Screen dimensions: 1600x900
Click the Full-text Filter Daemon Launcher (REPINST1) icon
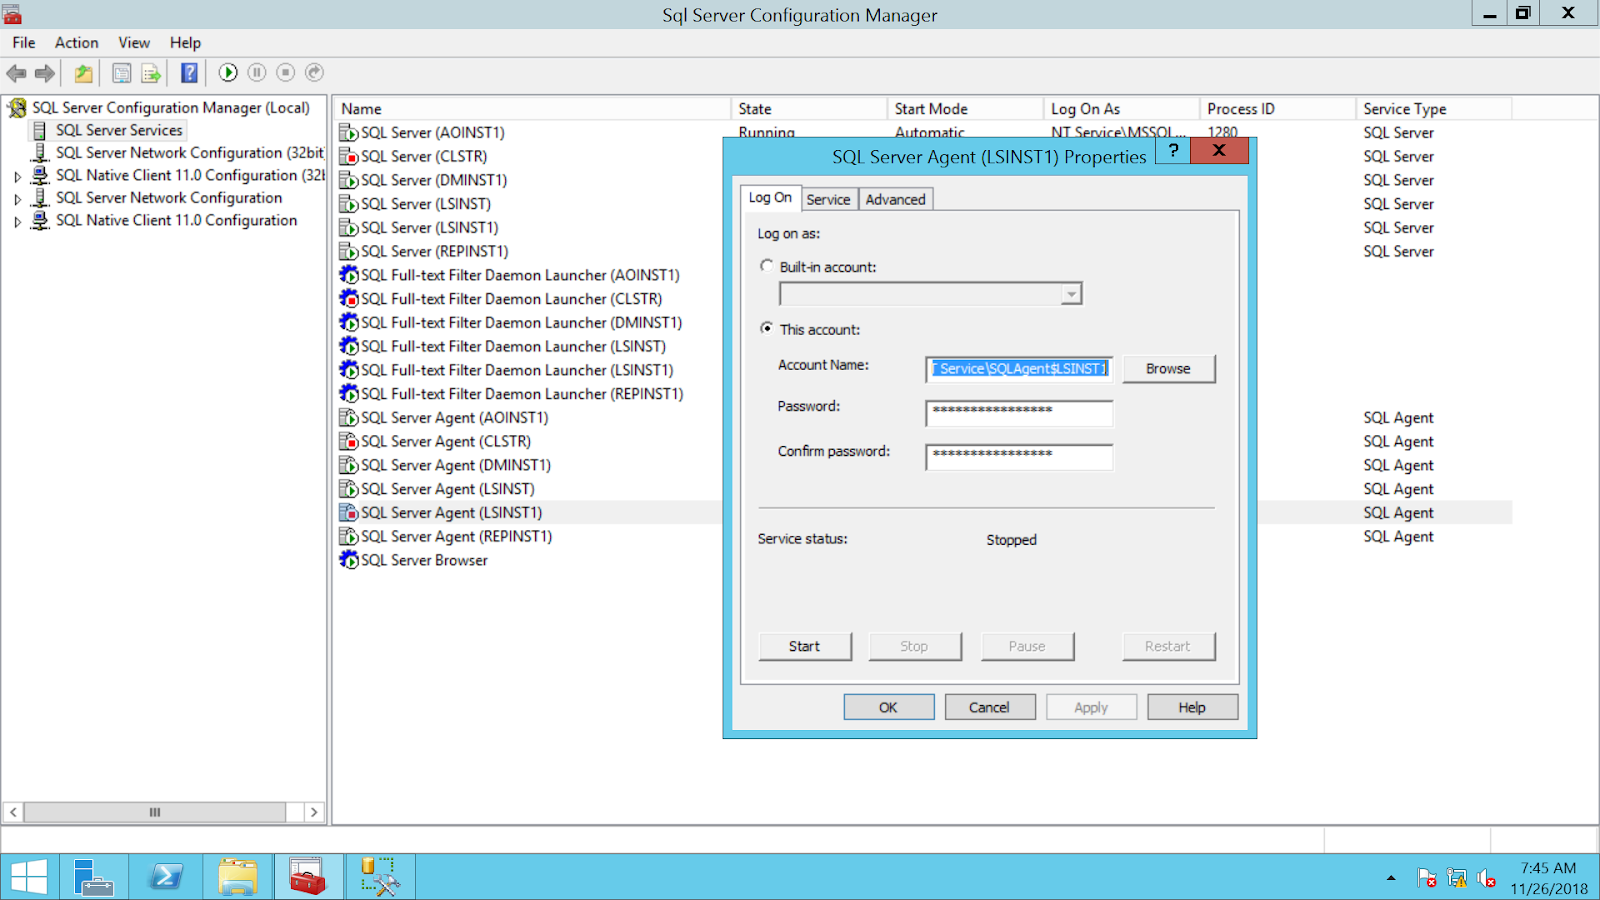click(x=349, y=394)
